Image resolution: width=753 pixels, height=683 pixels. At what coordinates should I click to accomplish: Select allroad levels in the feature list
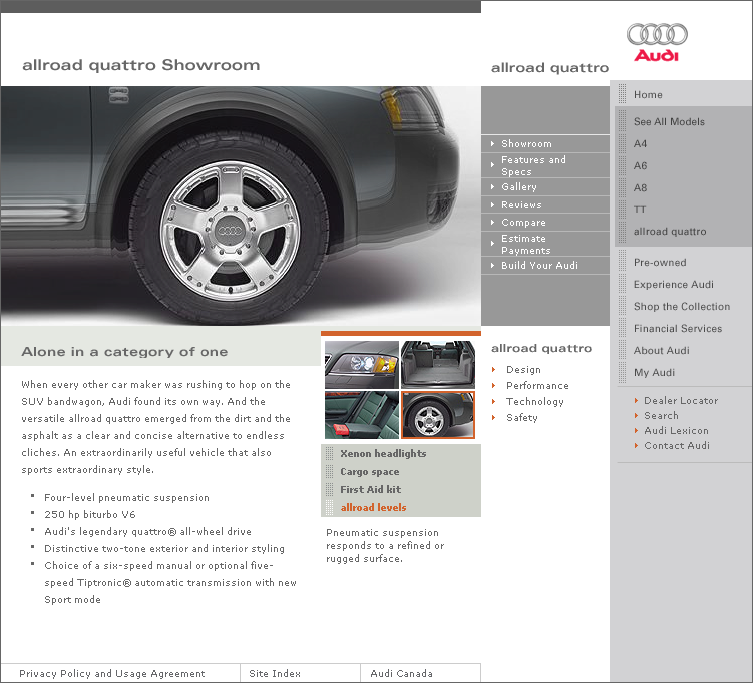pyautogui.click(x=373, y=507)
